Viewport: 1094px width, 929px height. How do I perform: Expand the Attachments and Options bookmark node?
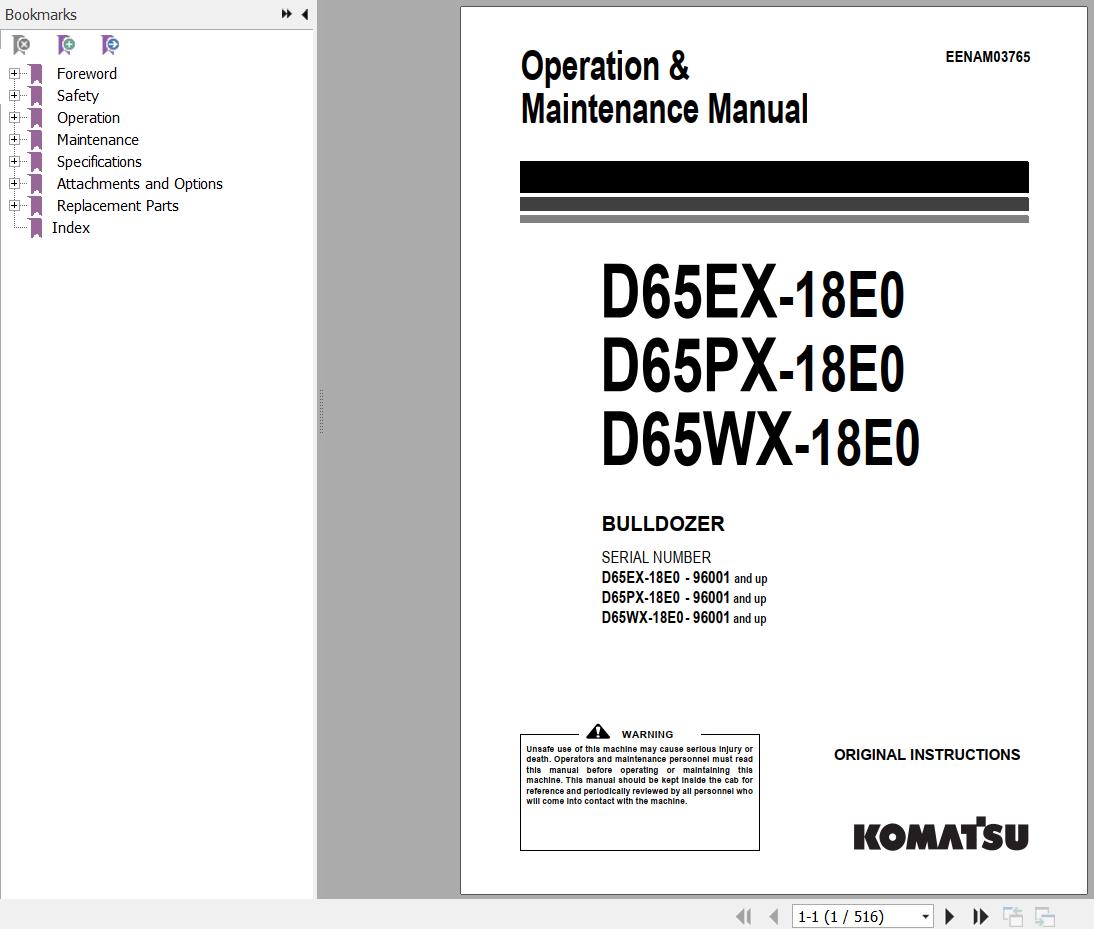point(14,183)
